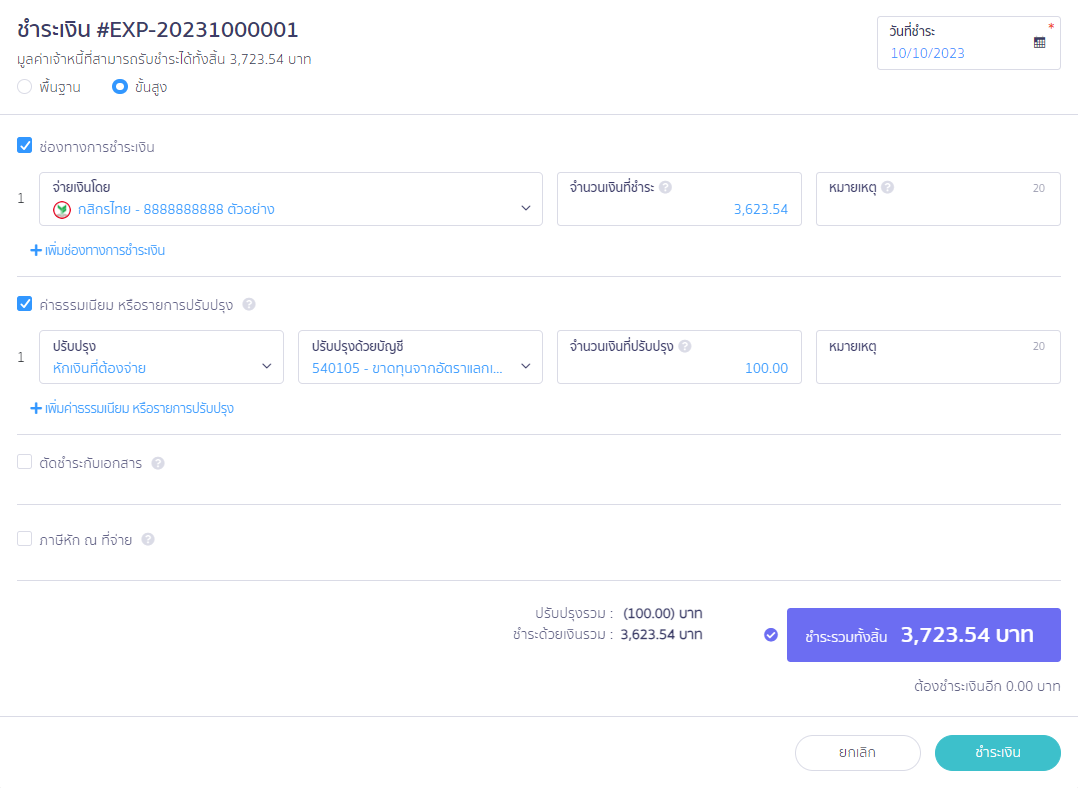Open the payment date calendar icon
The width and height of the screenshot is (1078, 788).
1039,43
